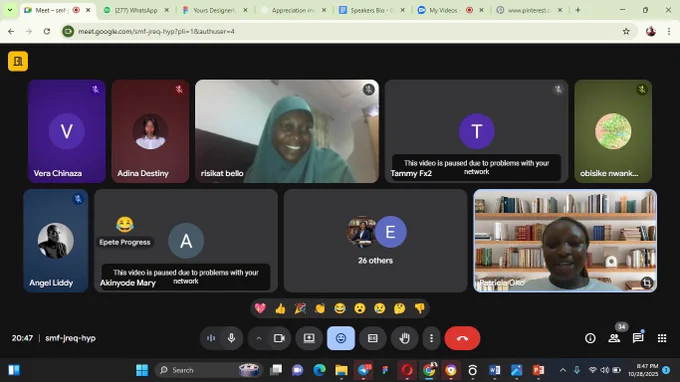Open audio settings chevron beside camera button

(259, 338)
